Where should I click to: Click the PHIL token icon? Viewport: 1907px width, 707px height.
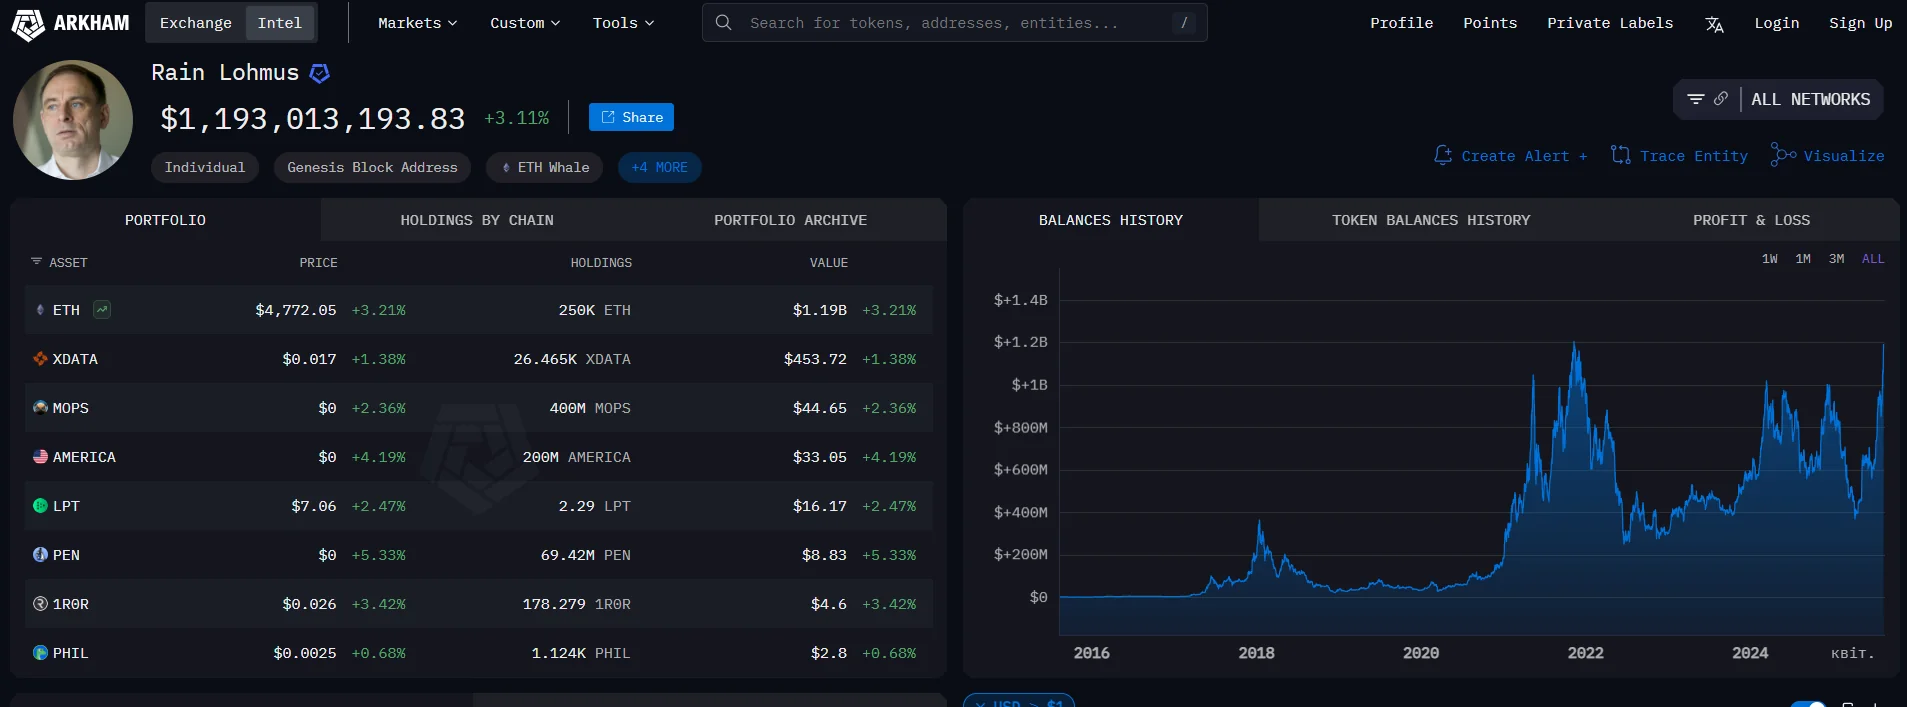click(x=40, y=653)
